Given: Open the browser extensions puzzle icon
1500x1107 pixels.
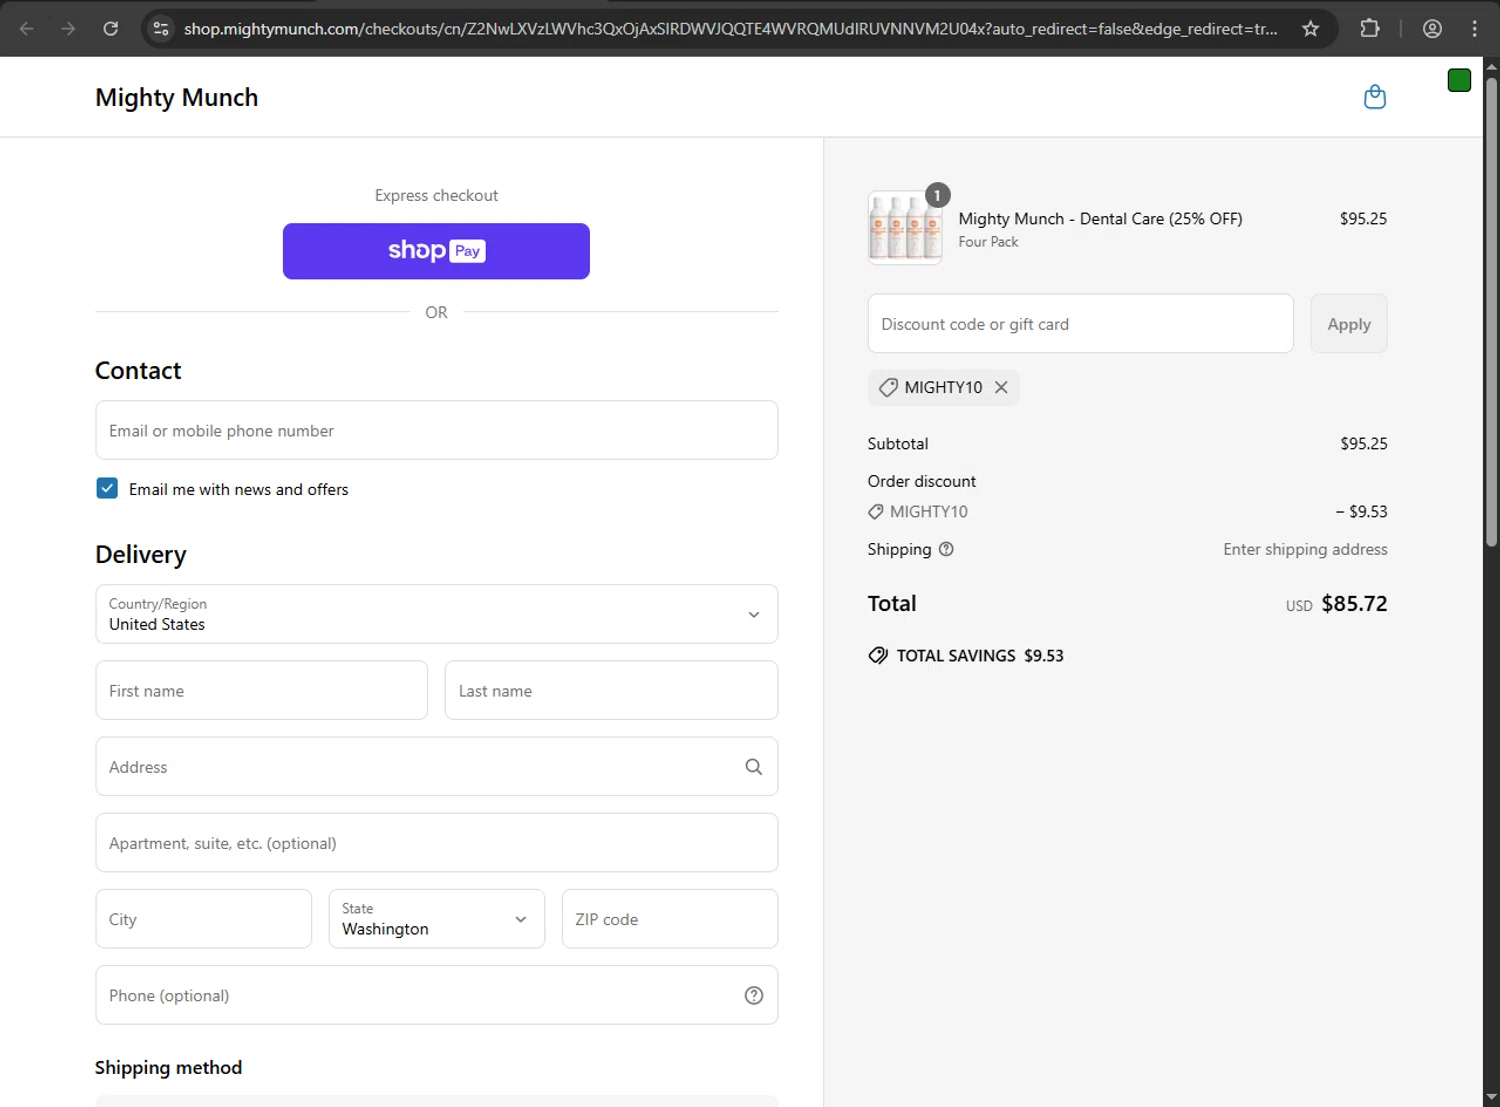Looking at the screenshot, I should 1370,29.
